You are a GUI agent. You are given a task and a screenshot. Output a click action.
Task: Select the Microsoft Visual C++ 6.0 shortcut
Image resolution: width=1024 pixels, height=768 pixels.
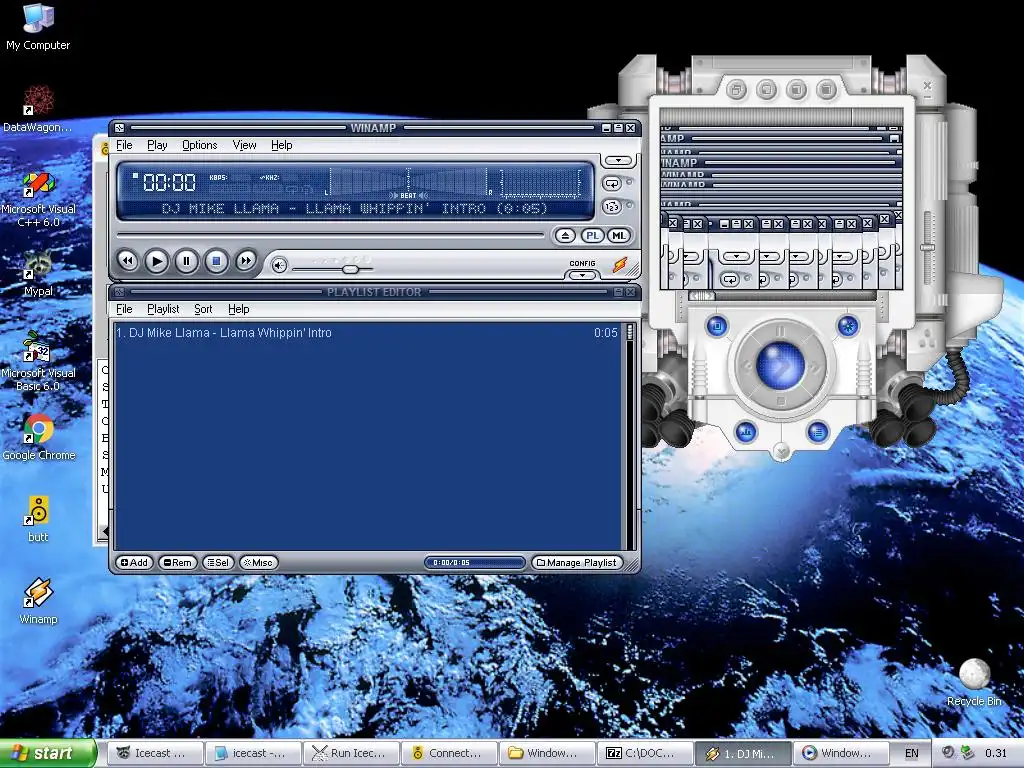38,199
